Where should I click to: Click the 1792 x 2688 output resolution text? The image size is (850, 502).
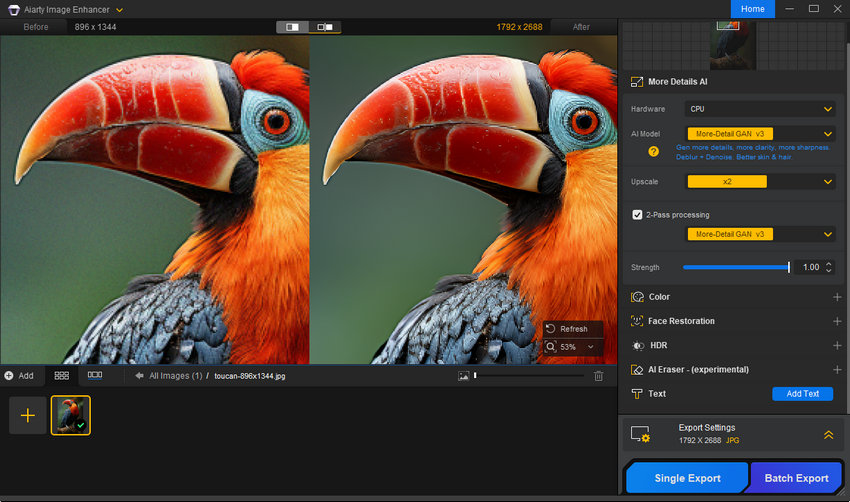(x=519, y=27)
